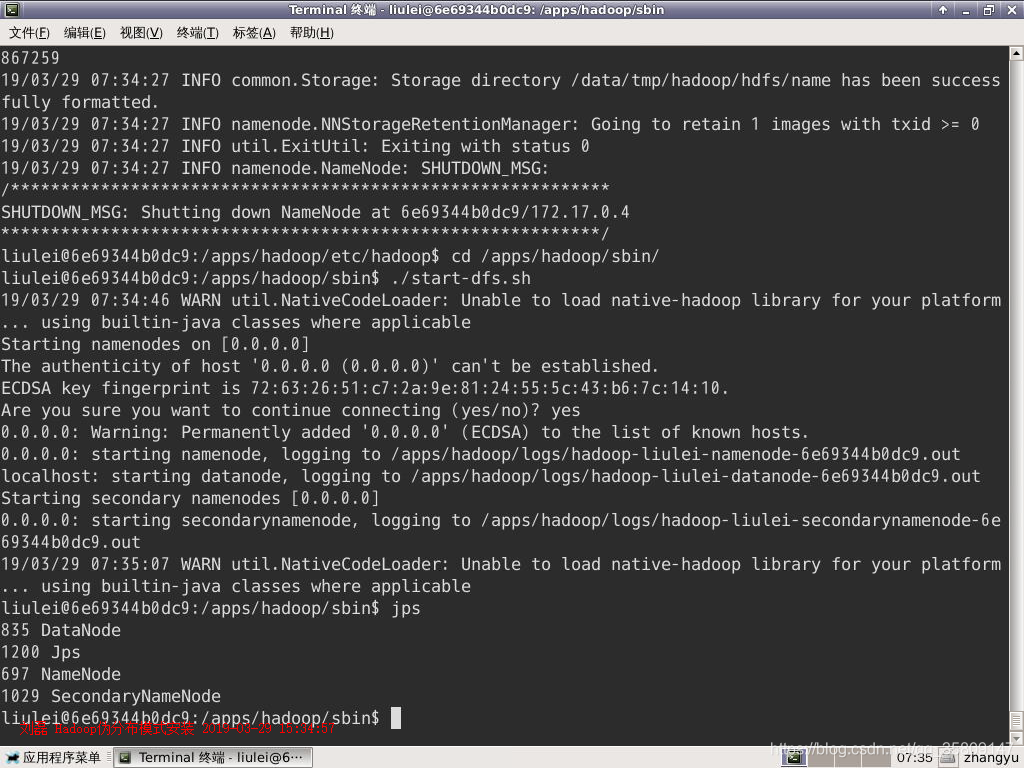
Task: Click the 'continue connecting (yes/no)? yes' line
Action: (x=291, y=410)
